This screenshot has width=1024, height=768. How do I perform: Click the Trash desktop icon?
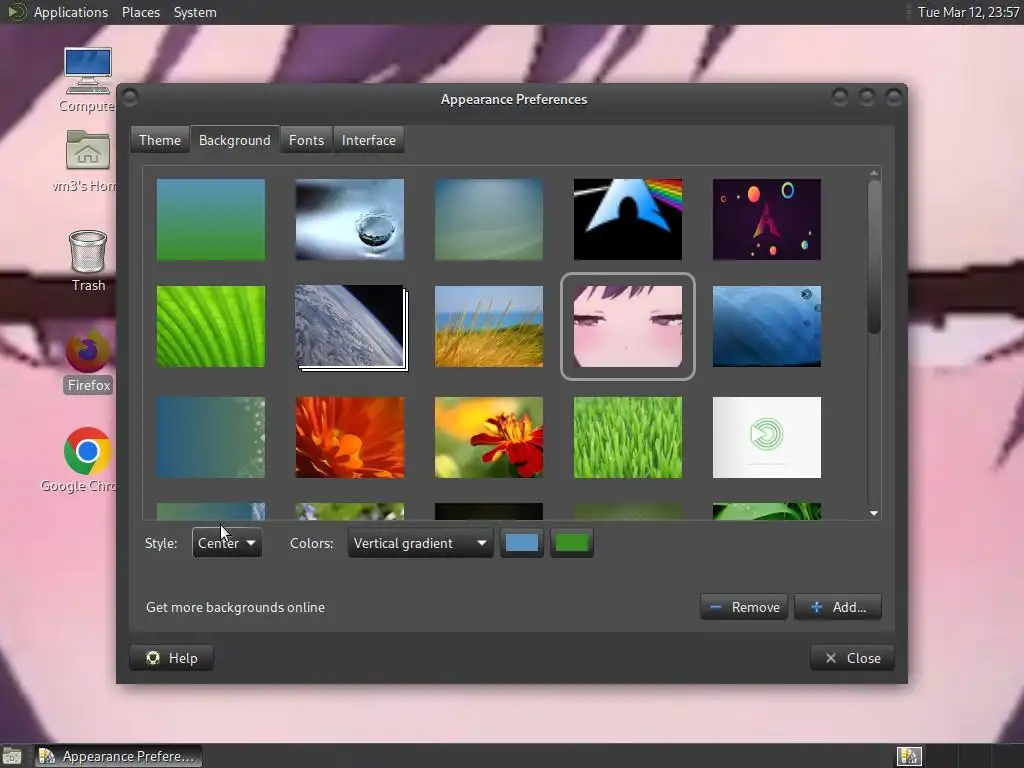coord(88,260)
